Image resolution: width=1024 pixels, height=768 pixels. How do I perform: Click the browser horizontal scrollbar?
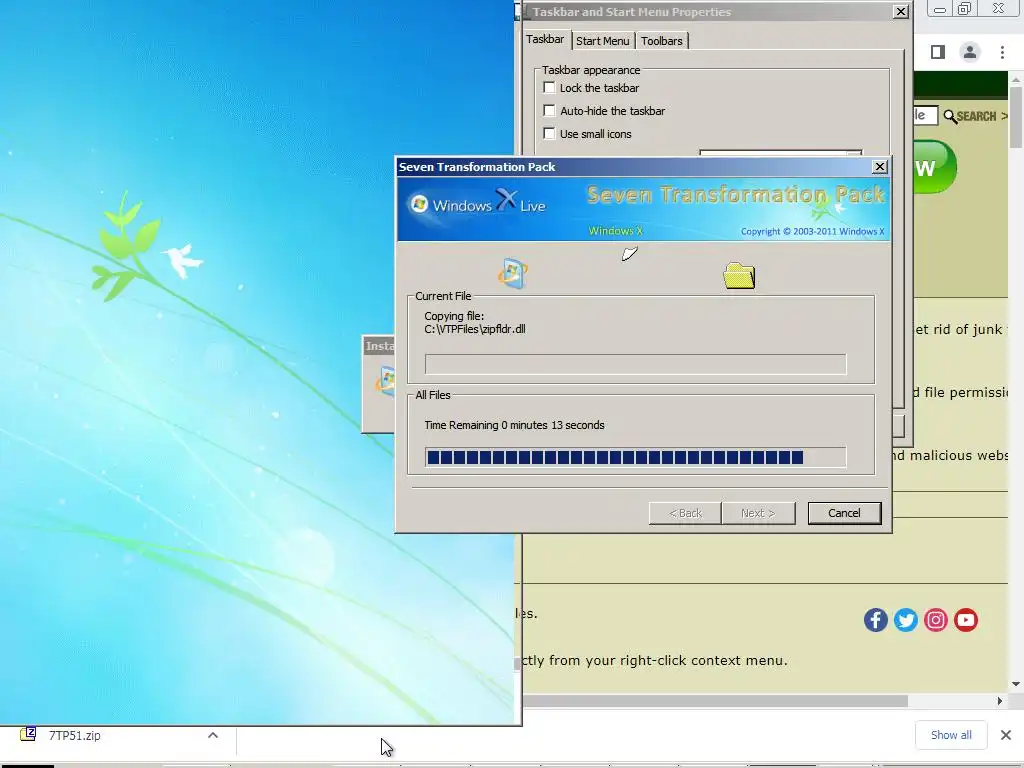(x=715, y=701)
